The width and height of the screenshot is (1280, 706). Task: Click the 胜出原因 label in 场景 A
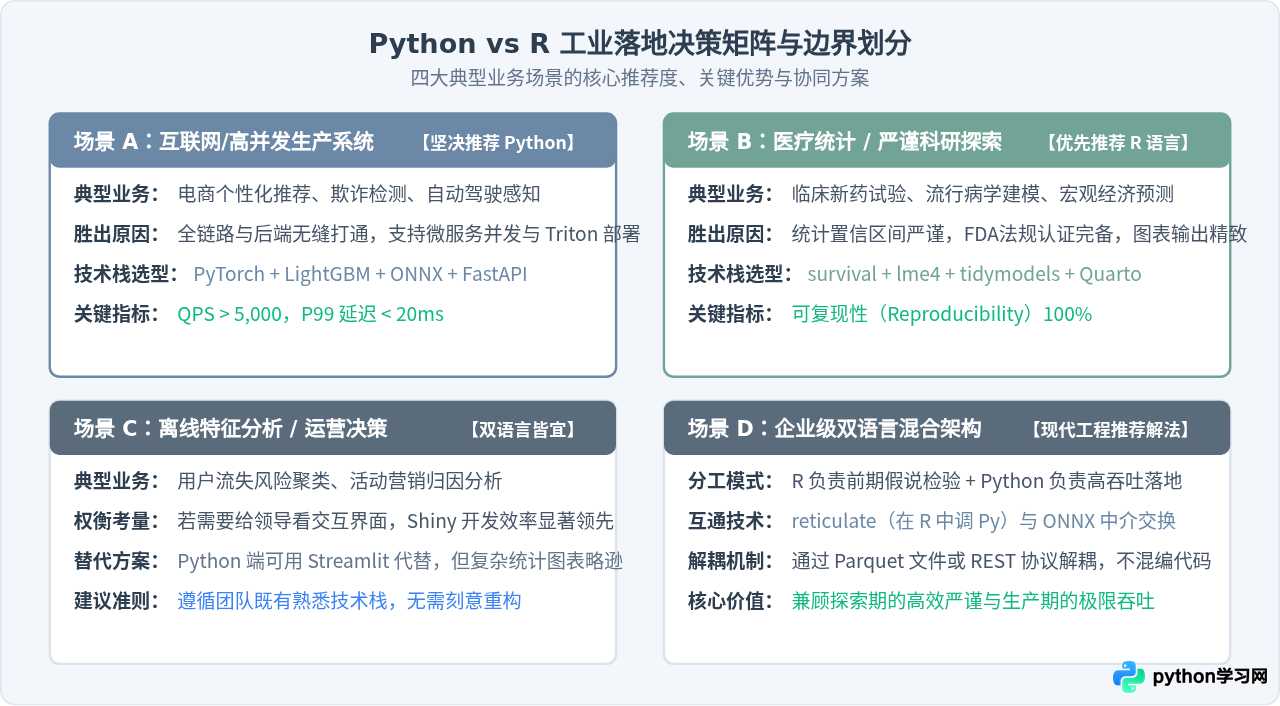click(x=116, y=234)
